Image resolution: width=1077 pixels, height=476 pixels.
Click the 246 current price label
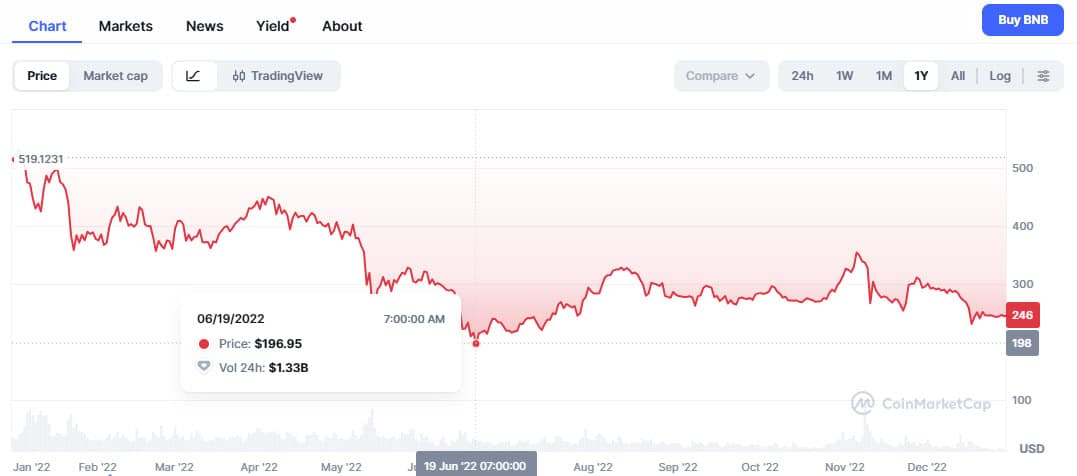(1023, 315)
